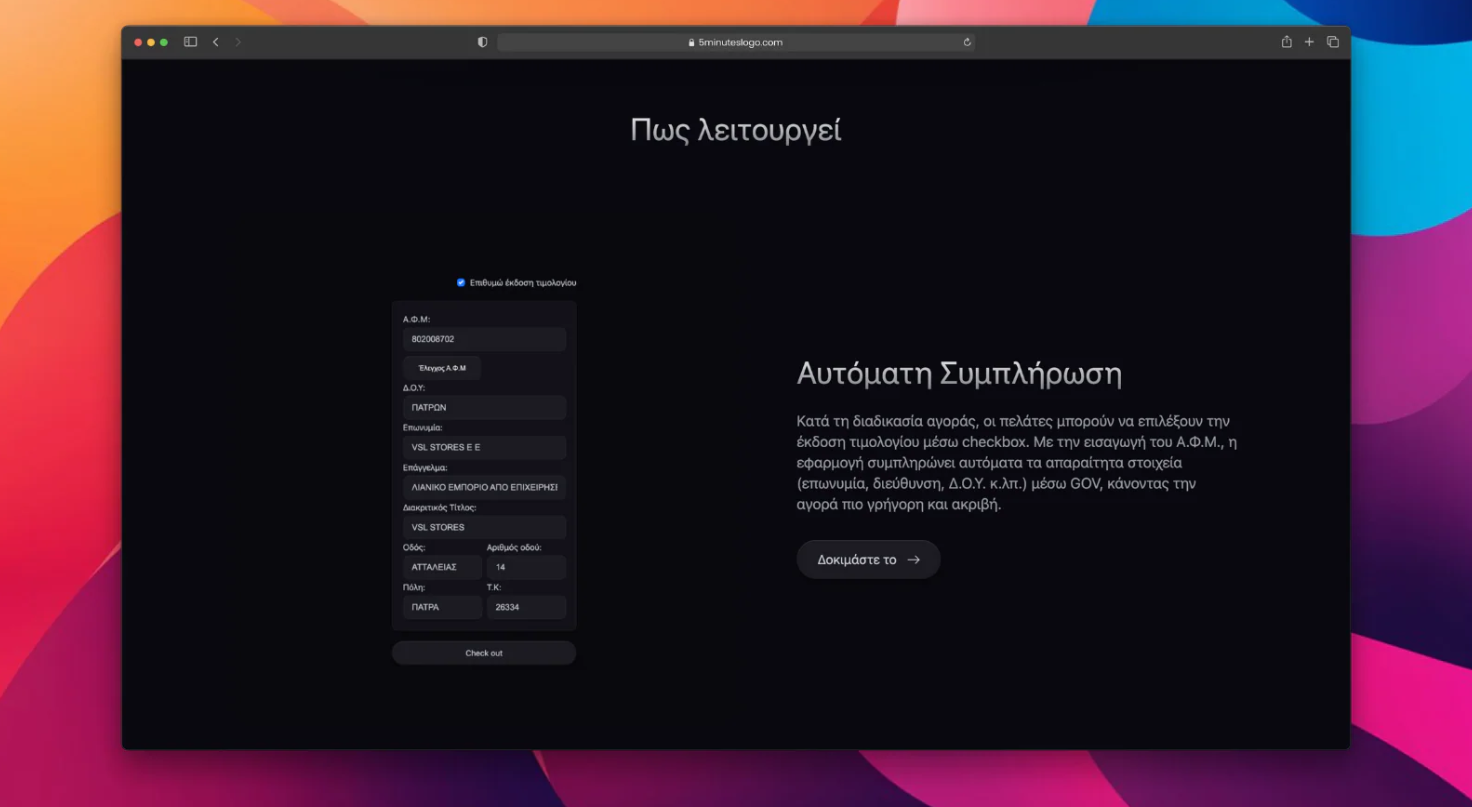The image size is (1472, 807).
Task: Open the Share icon in Safari toolbar
Action: [1287, 41]
